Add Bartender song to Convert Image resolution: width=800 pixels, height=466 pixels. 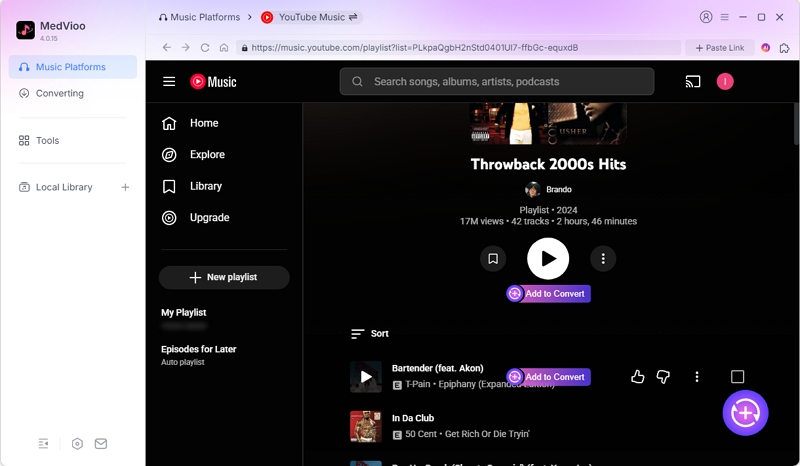pos(548,377)
